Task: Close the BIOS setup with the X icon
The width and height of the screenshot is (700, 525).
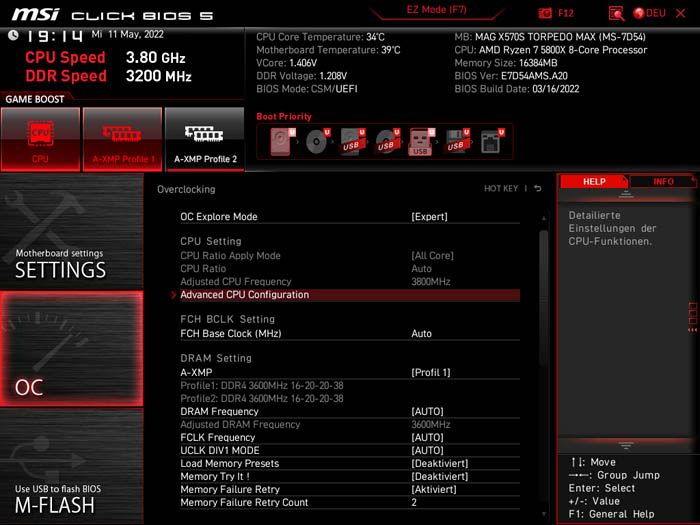Action: coord(680,13)
